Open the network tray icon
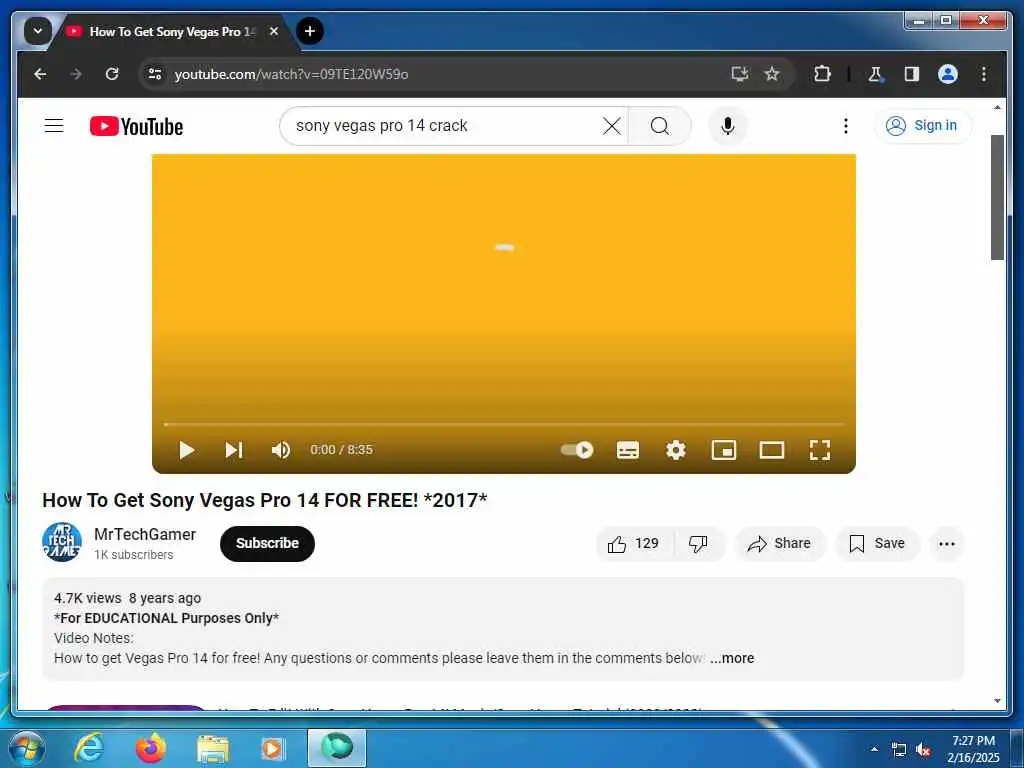 (x=899, y=750)
